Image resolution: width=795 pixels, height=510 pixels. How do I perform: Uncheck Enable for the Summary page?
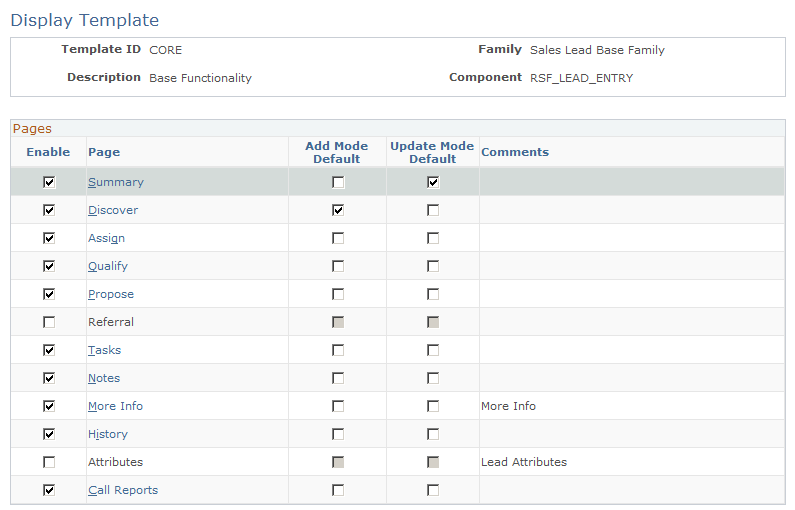pos(49,182)
